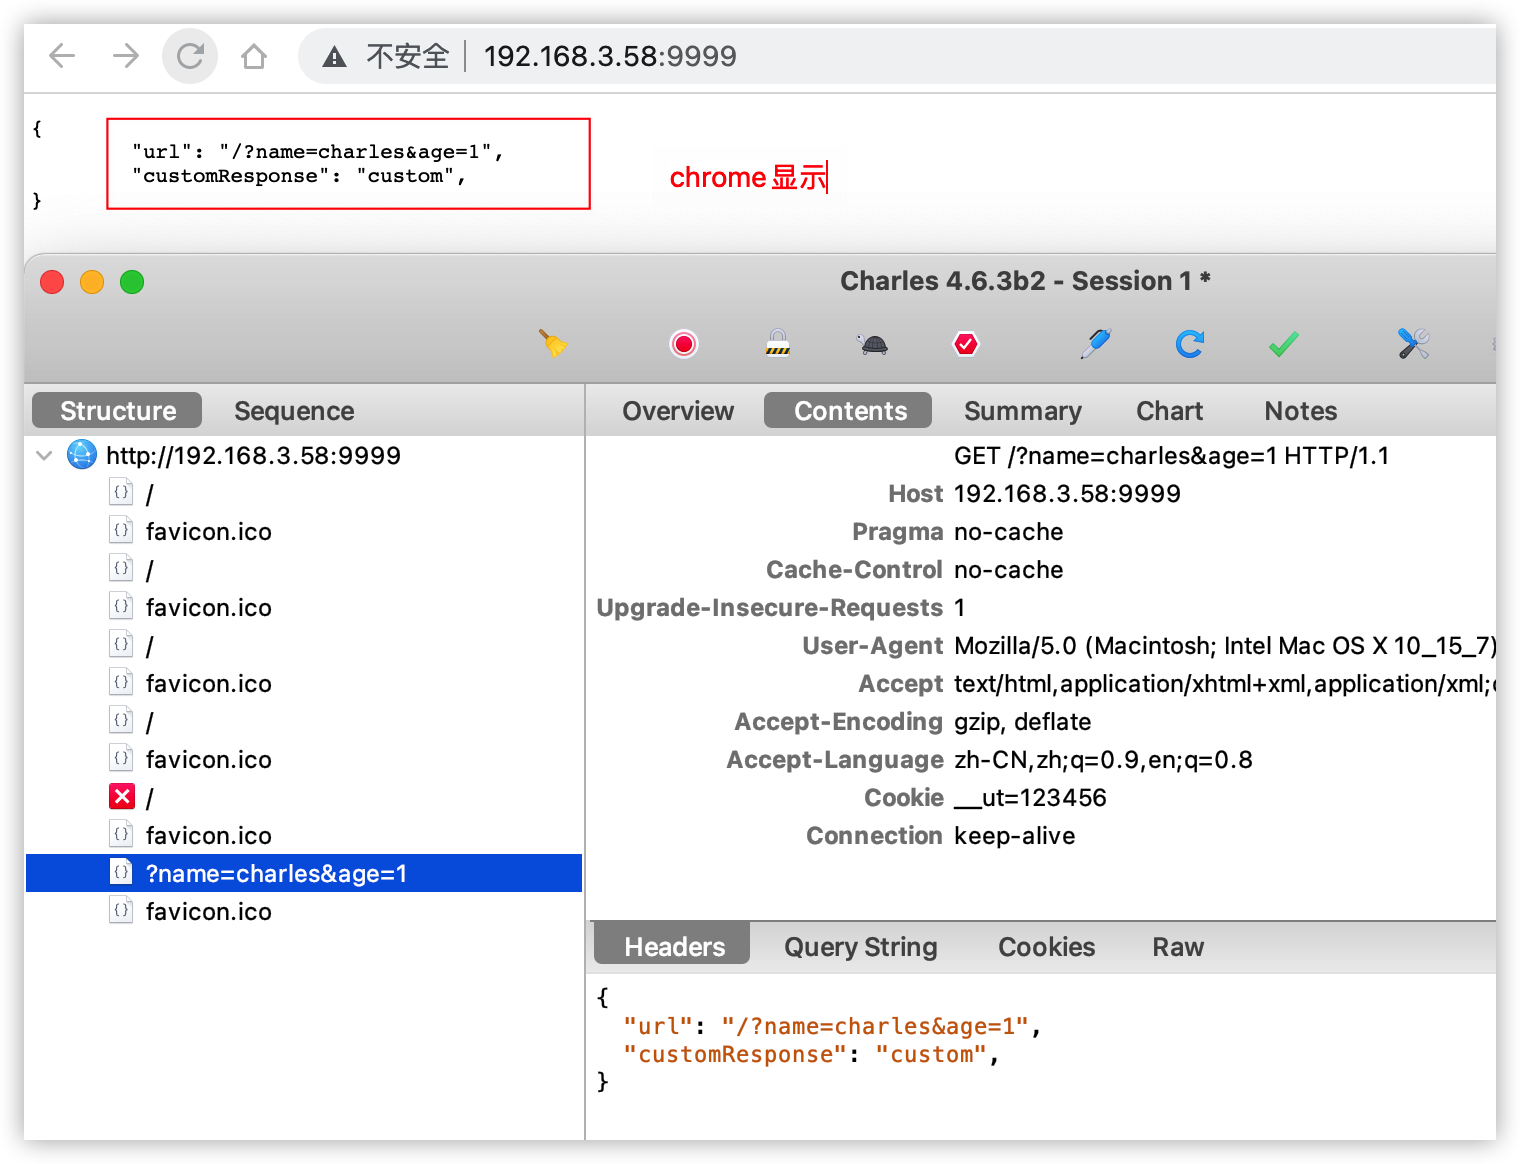Toggle breakpoints using the stop-sign icon

click(966, 344)
